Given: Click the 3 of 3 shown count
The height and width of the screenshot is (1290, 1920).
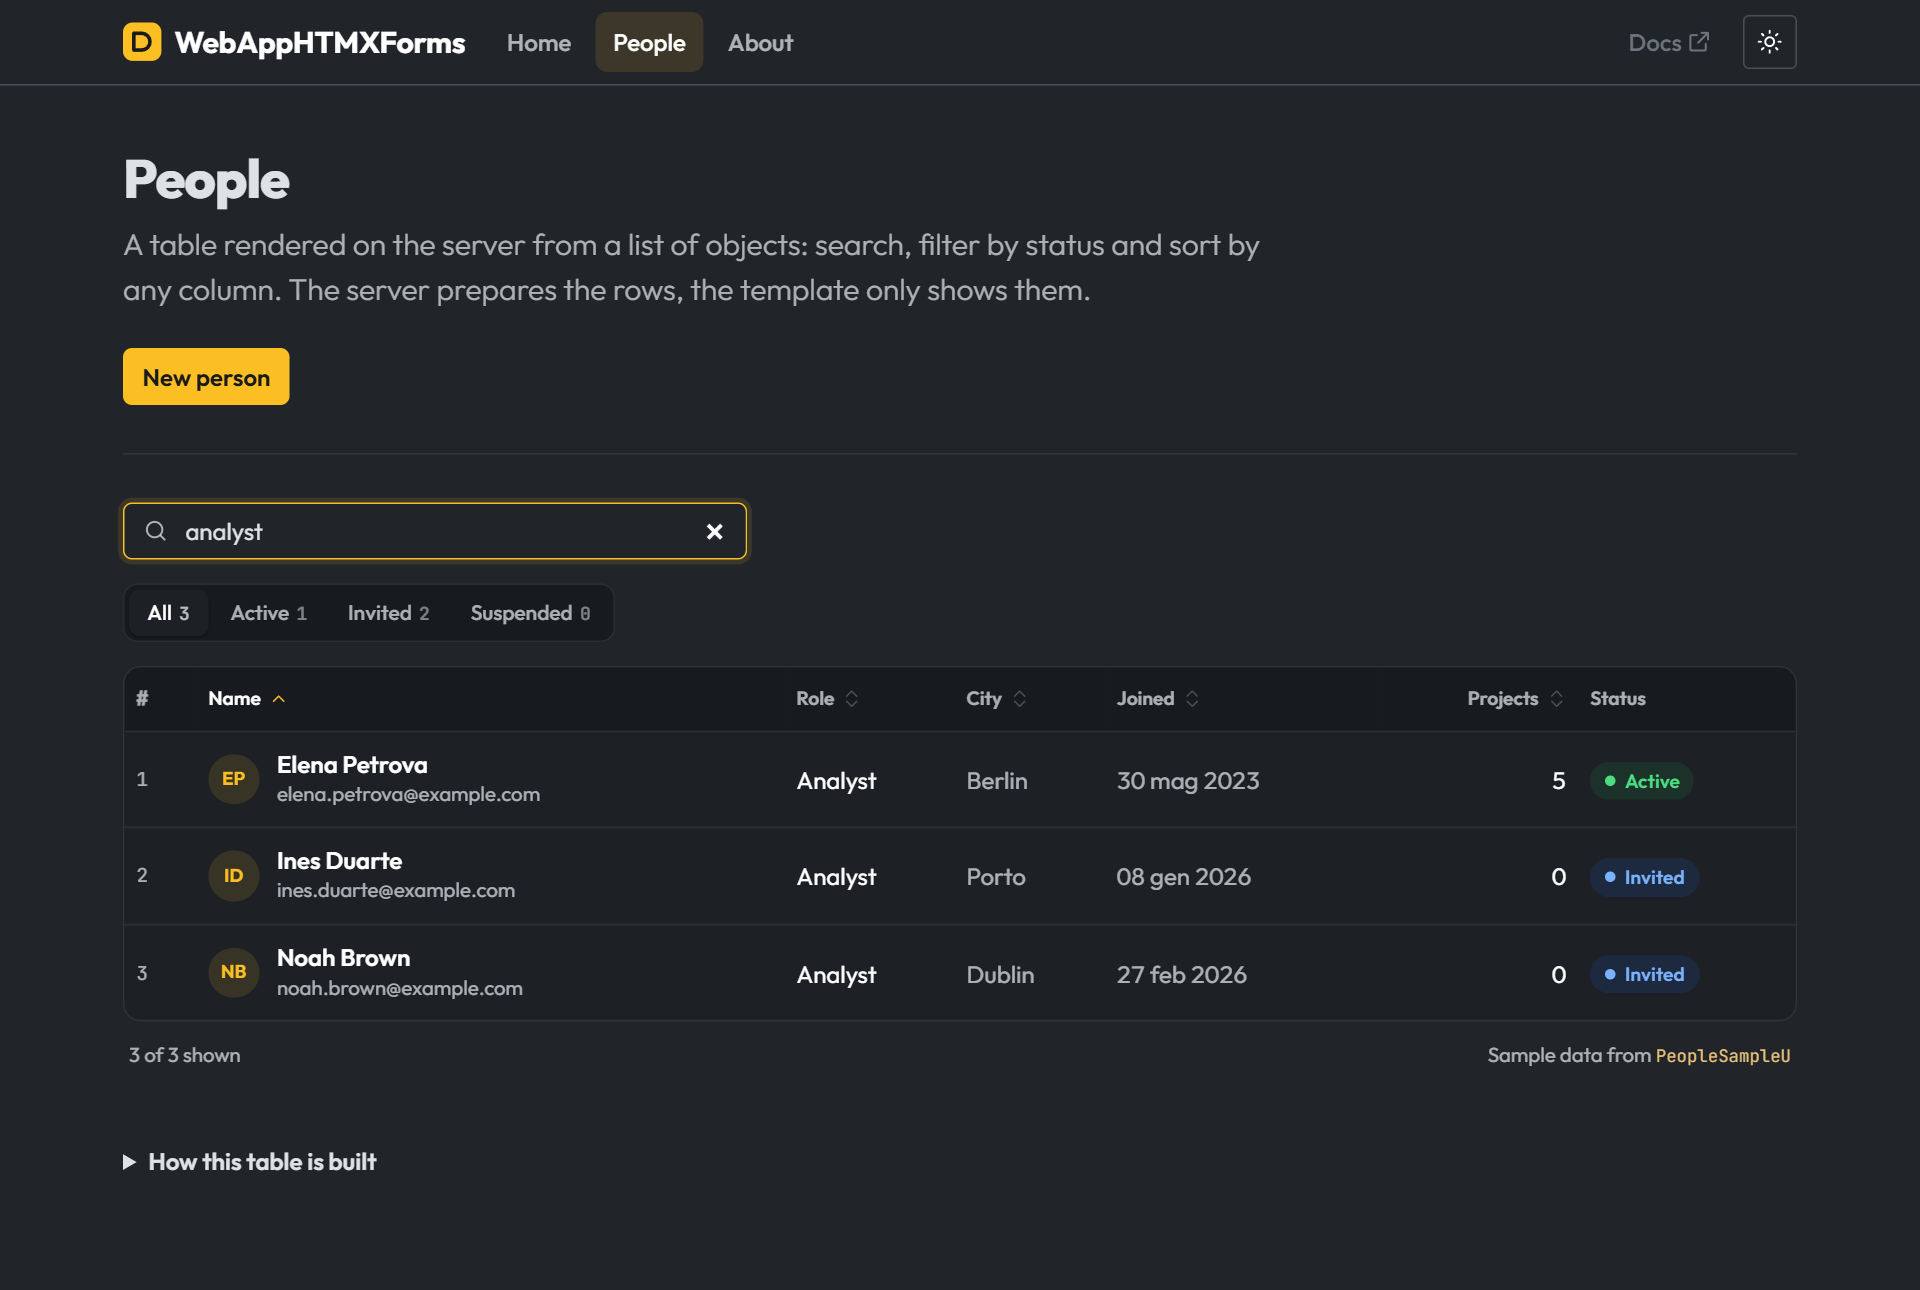Looking at the screenshot, I should [184, 1056].
